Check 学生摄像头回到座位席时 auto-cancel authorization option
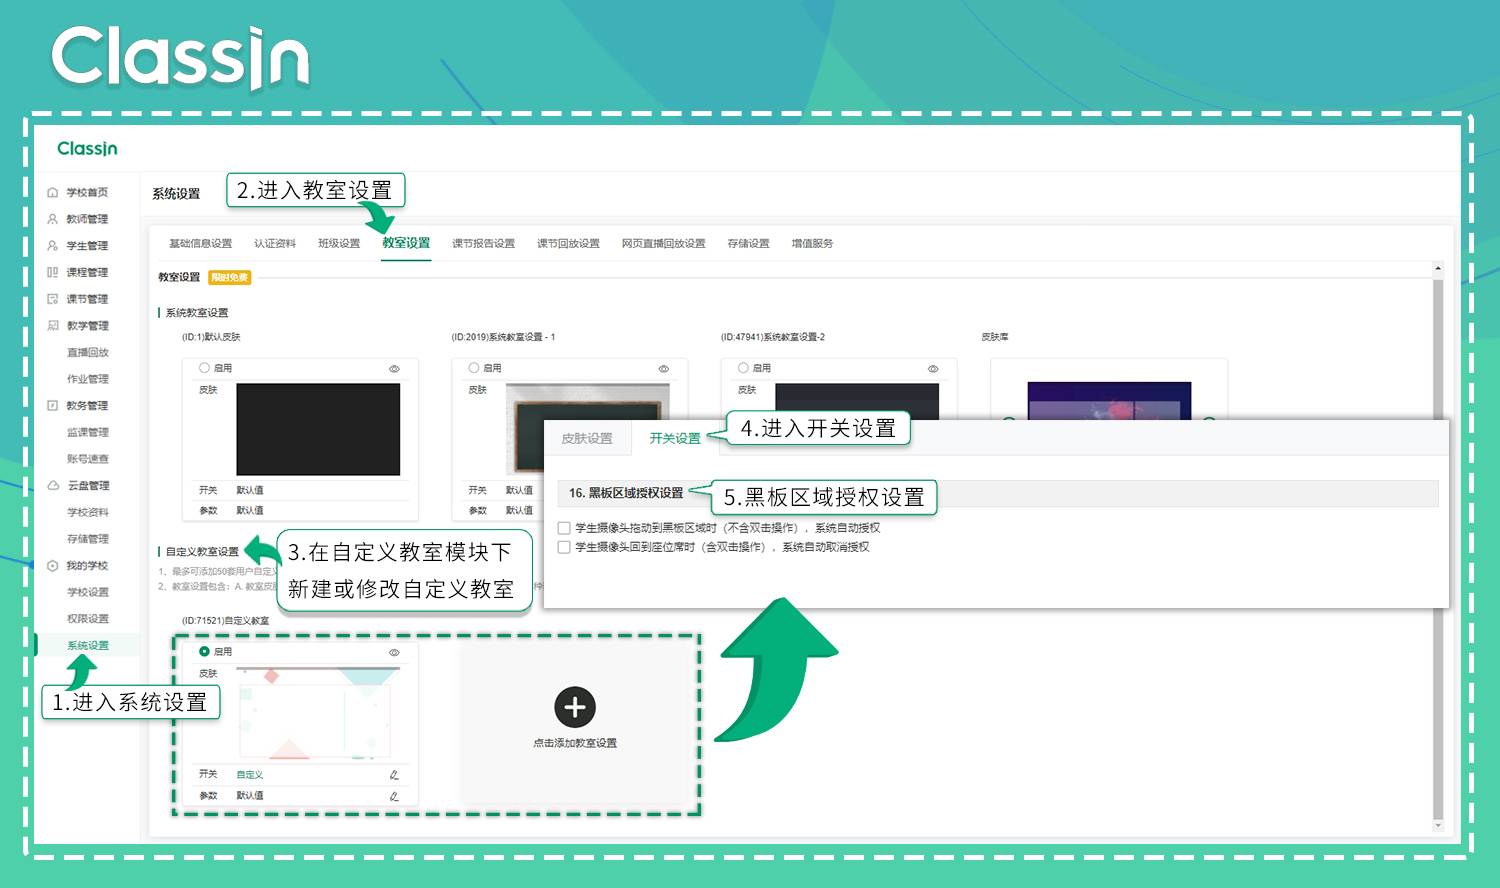This screenshot has height=888, width=1500. pos(564,547)
